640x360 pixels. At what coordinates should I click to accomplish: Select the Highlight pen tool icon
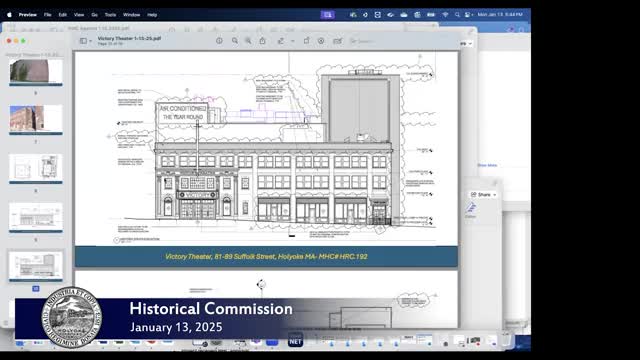[281, 41]
